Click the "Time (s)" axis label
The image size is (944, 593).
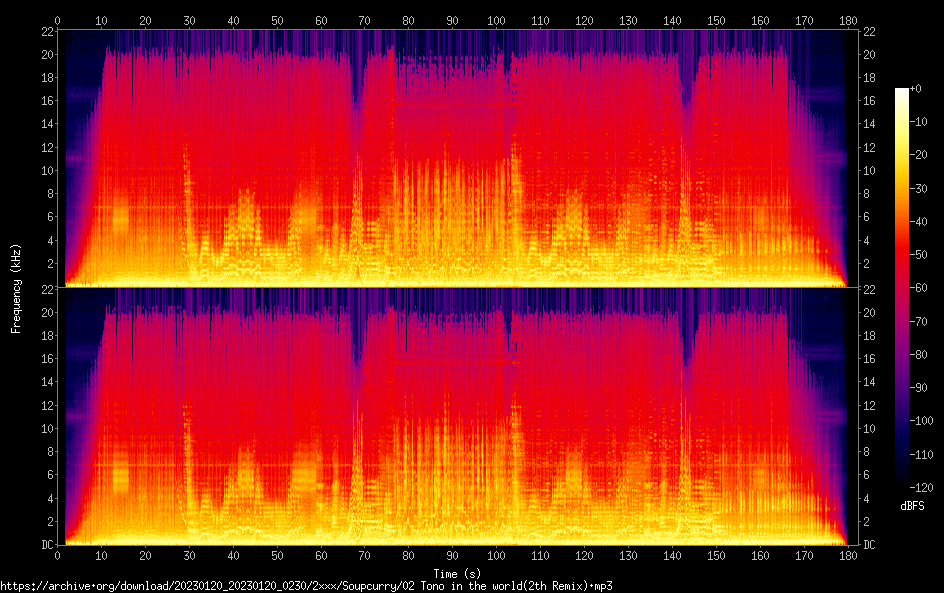pos(452,573)
